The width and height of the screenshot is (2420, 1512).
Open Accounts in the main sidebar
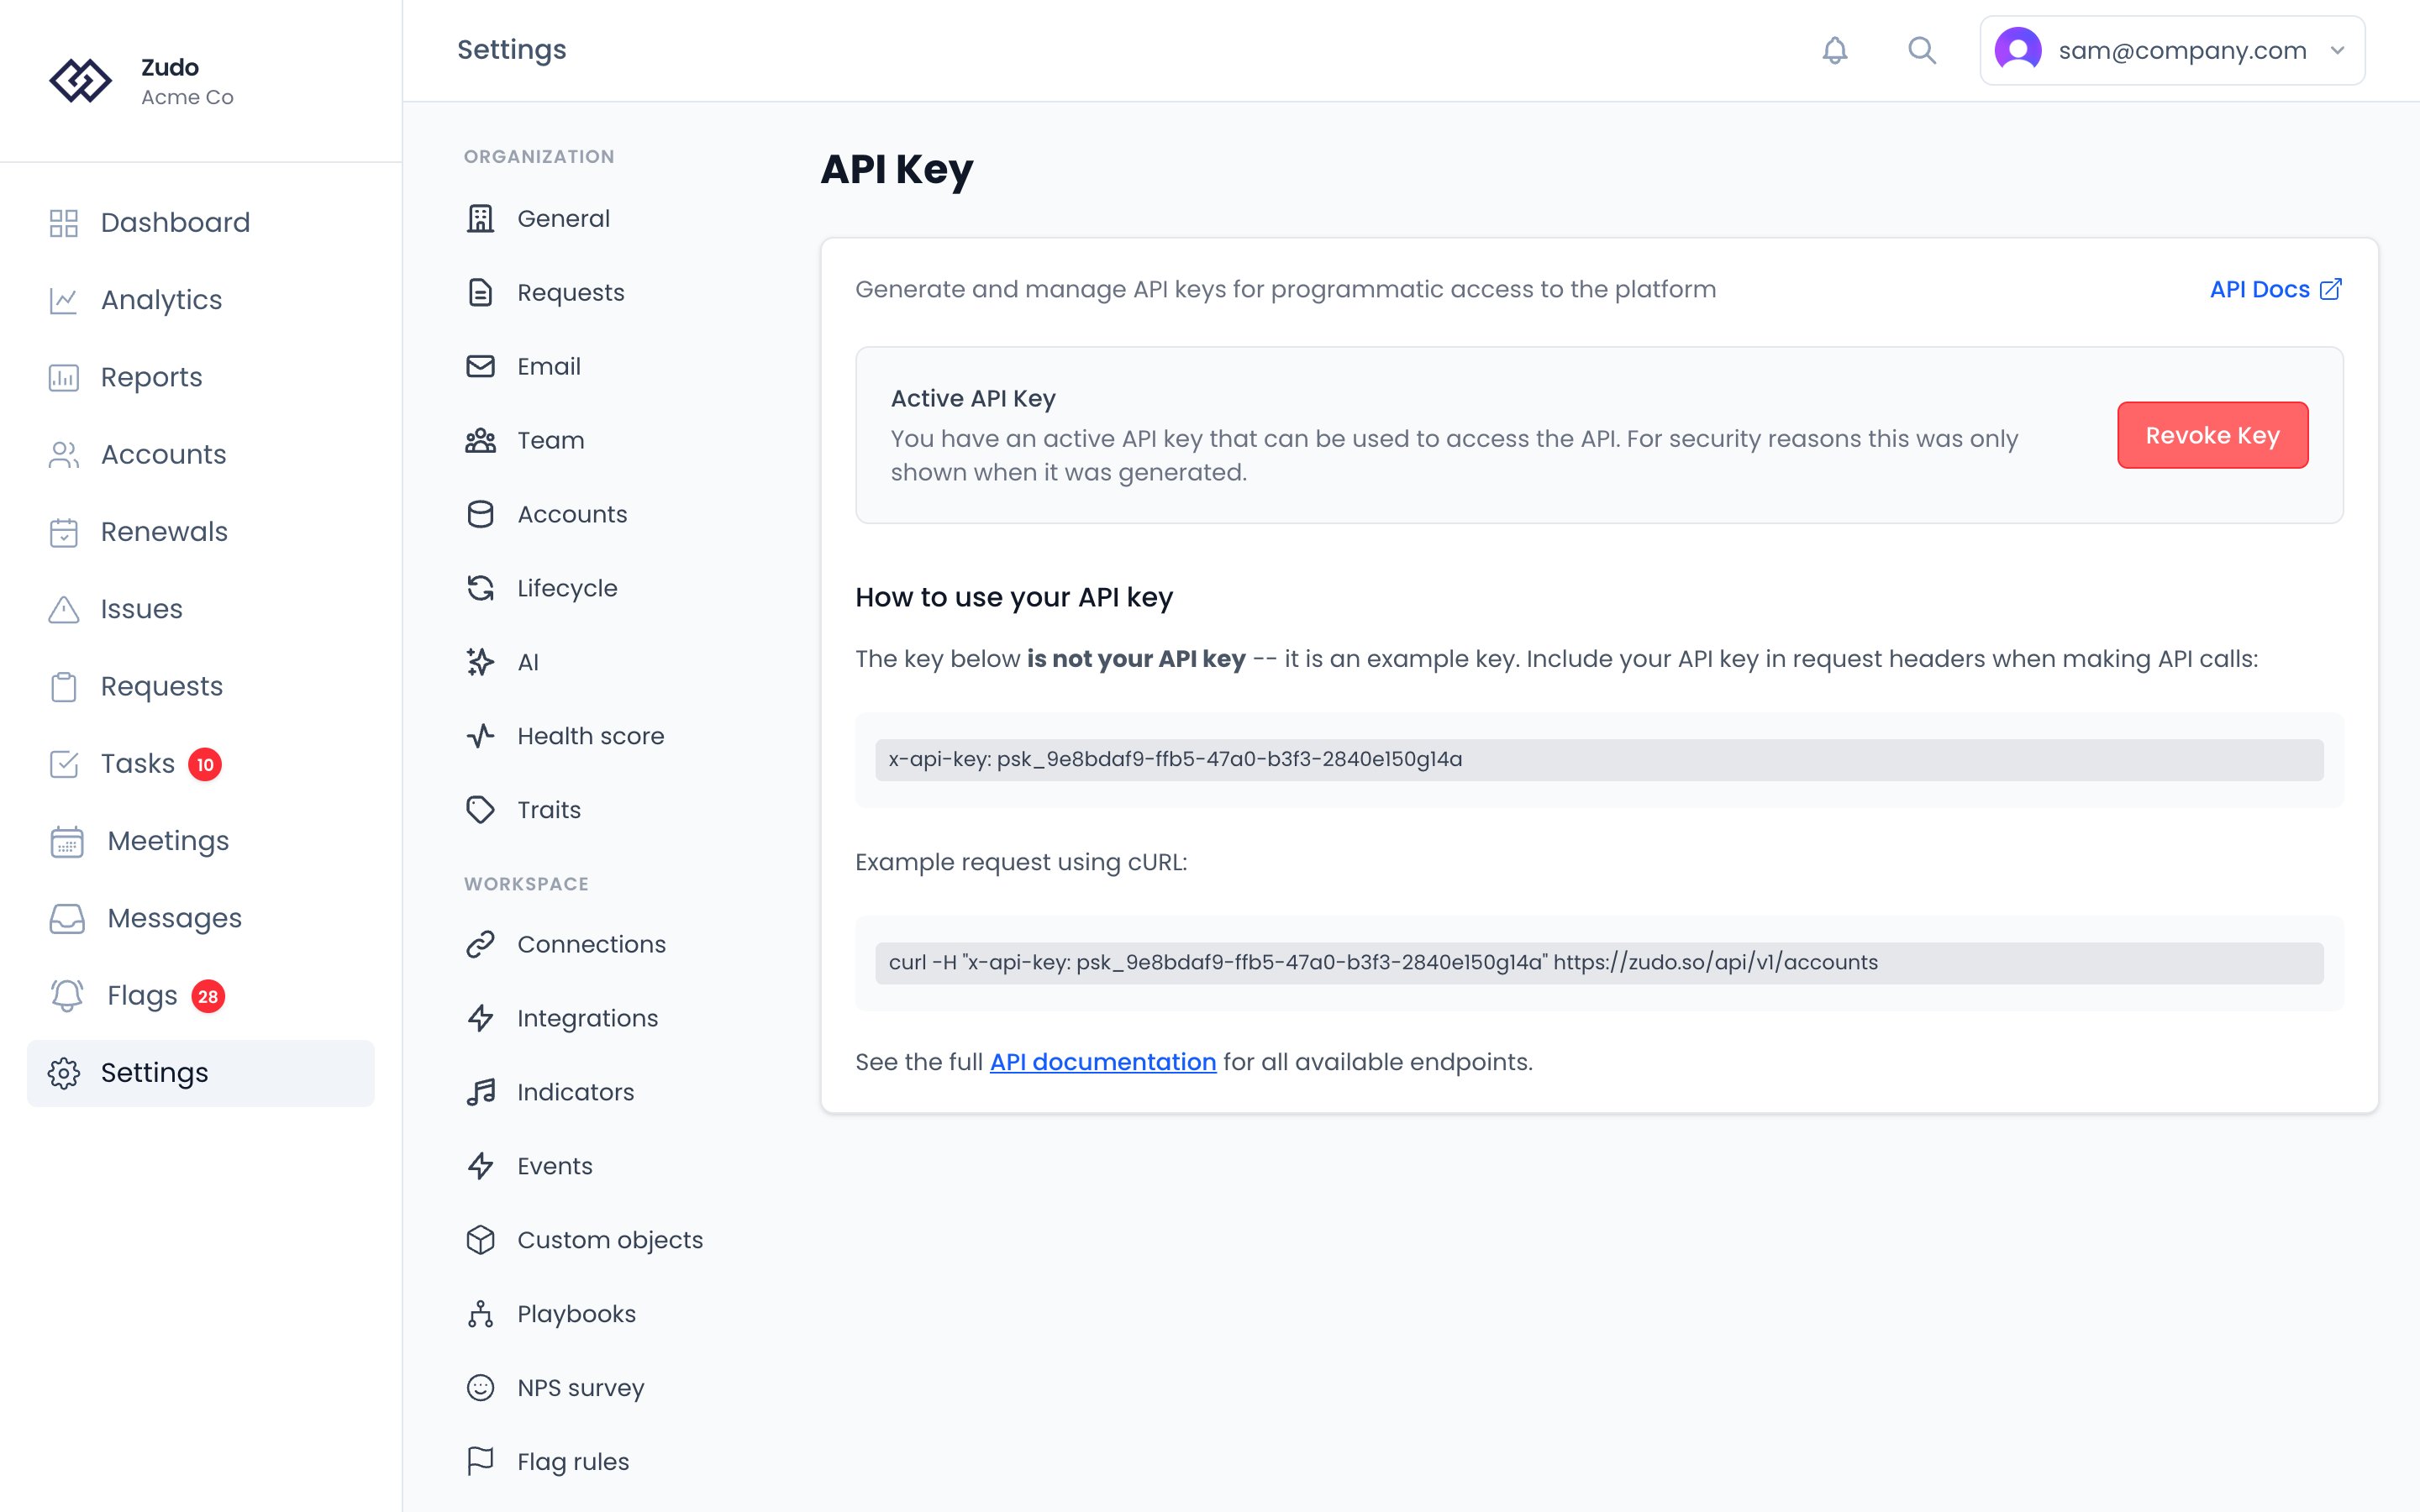pyautogui.click(x=200, y=455)
